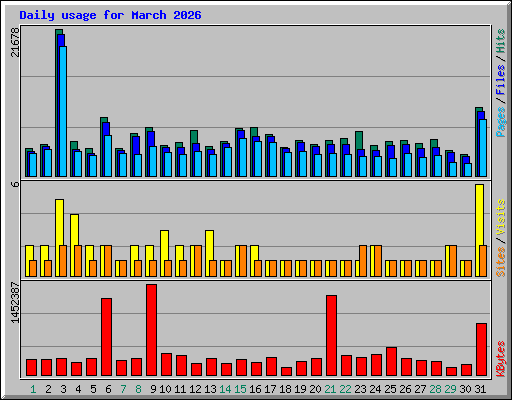Select the orange Sites bar for day 12
This screenshot has width=512, height=400.
(198, 261)
